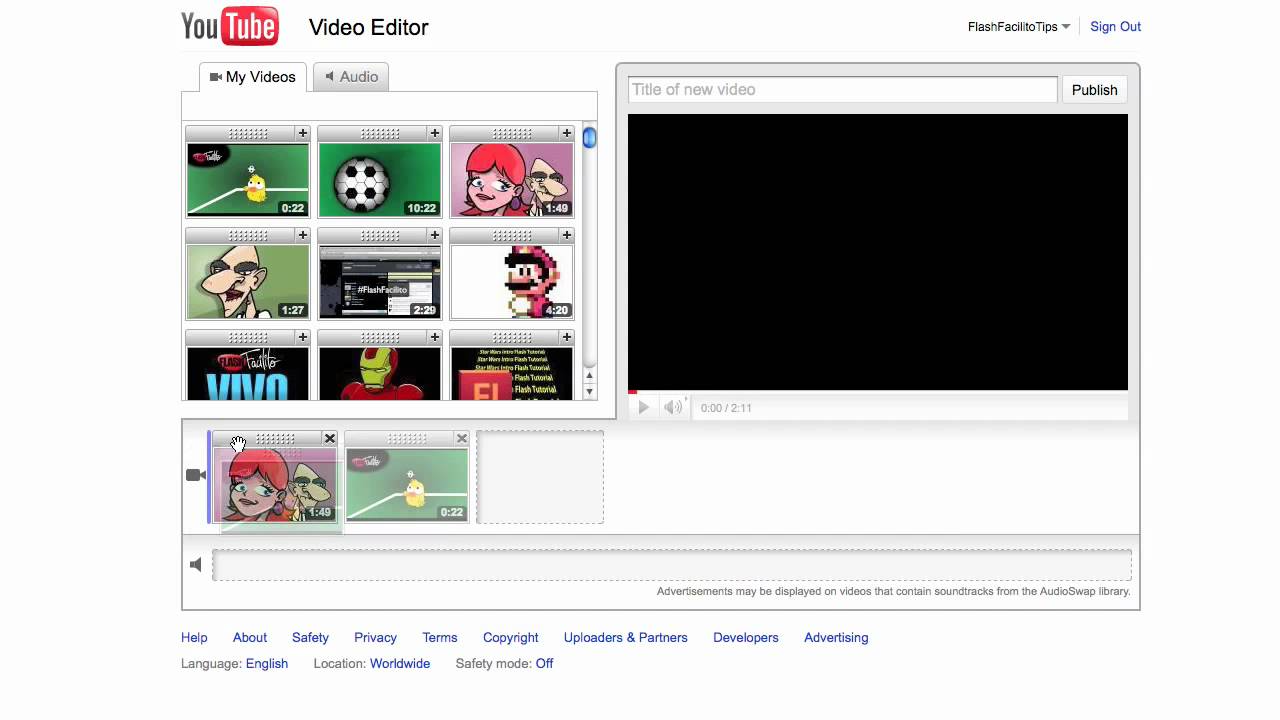This screenshot has width=1280, height=720.
Task: Click the audio track speaker icon
Action: pos(196,565)
